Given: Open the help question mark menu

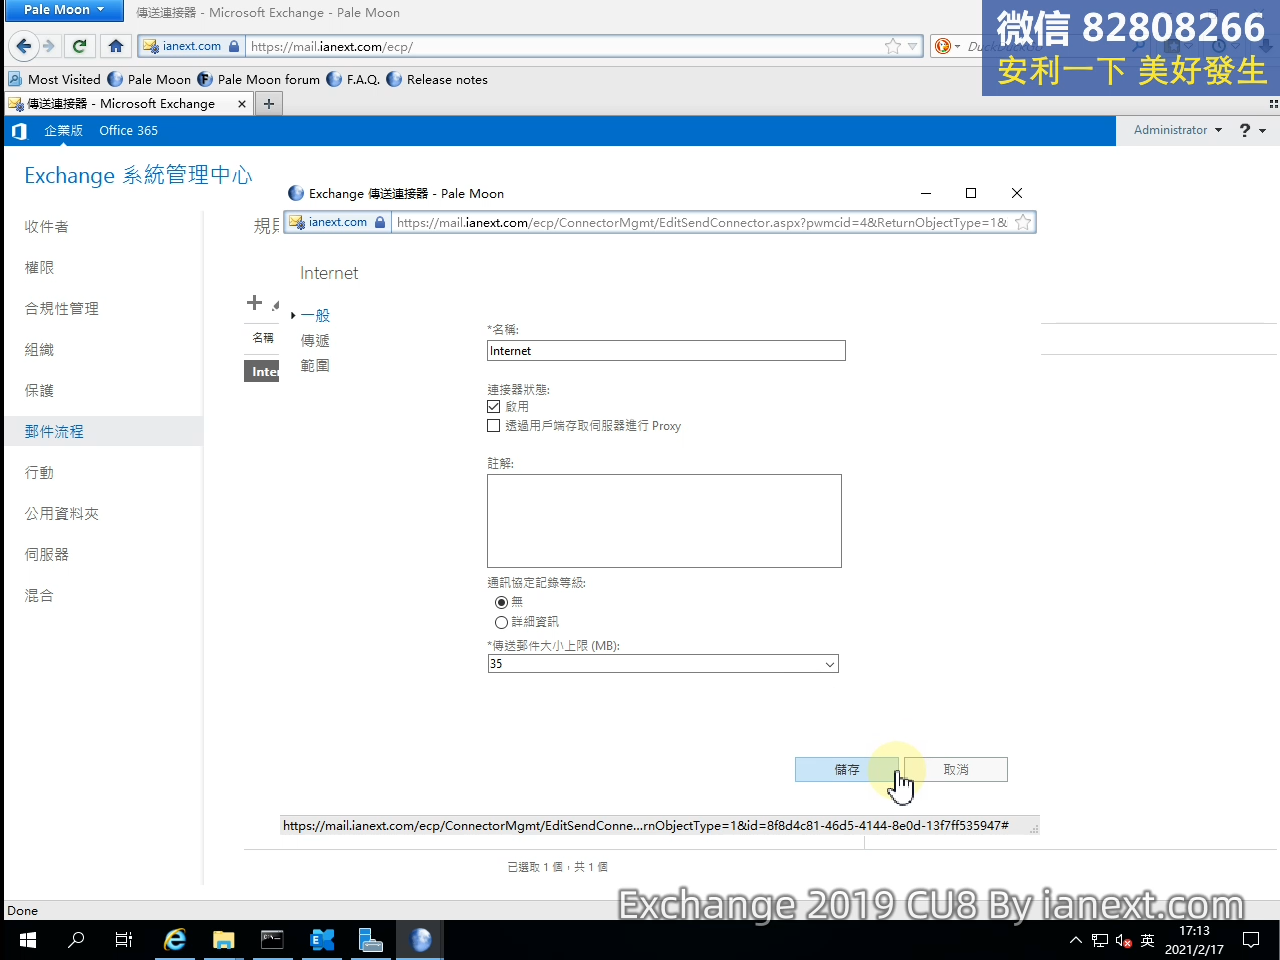Looking at the screenshot, I should (x=1252, y=131).
